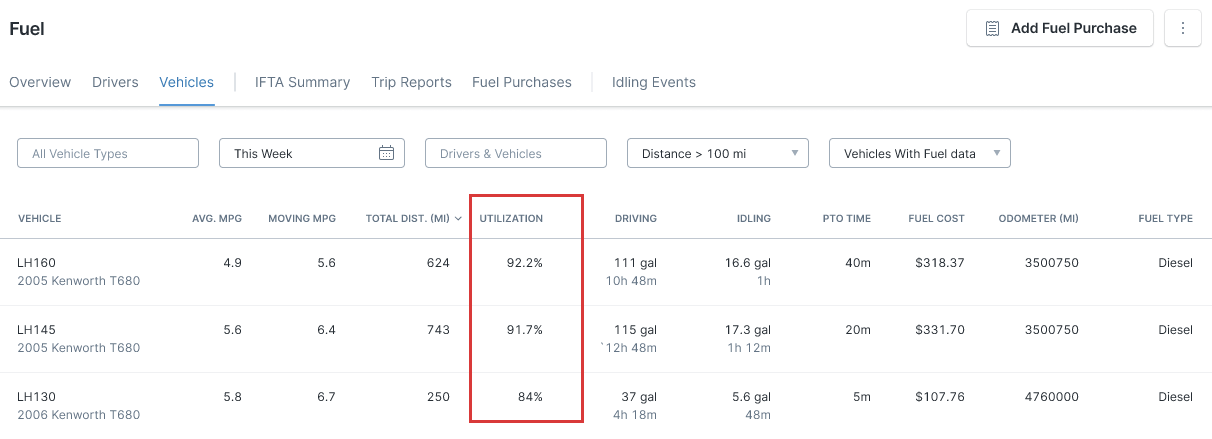
Task: Click the Fuel Cost column header
Action: (936, 218)
